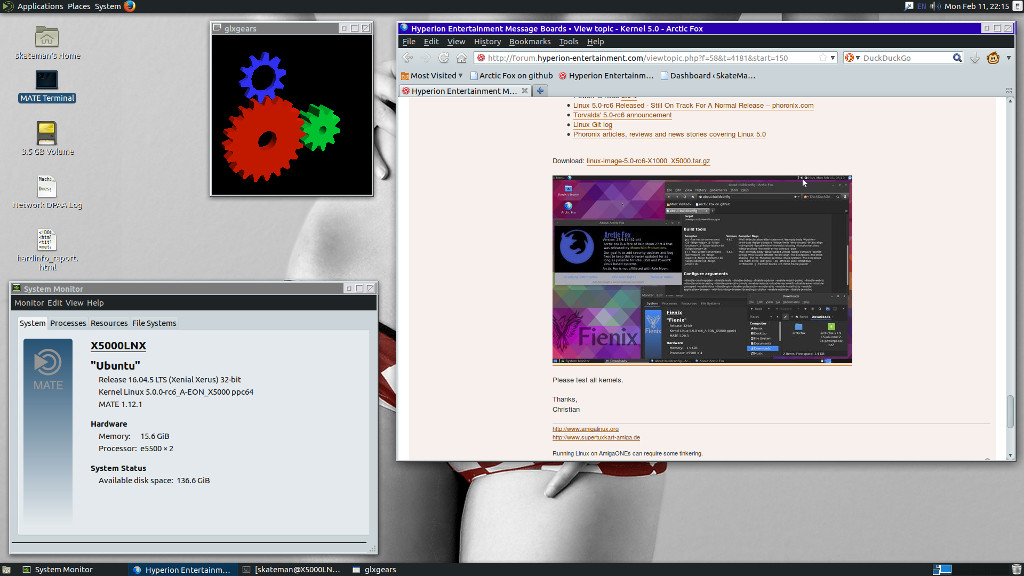1024x576 pixels.
Task: Click the Fienix desktop screenshot in the post
Action: (702, 269)
